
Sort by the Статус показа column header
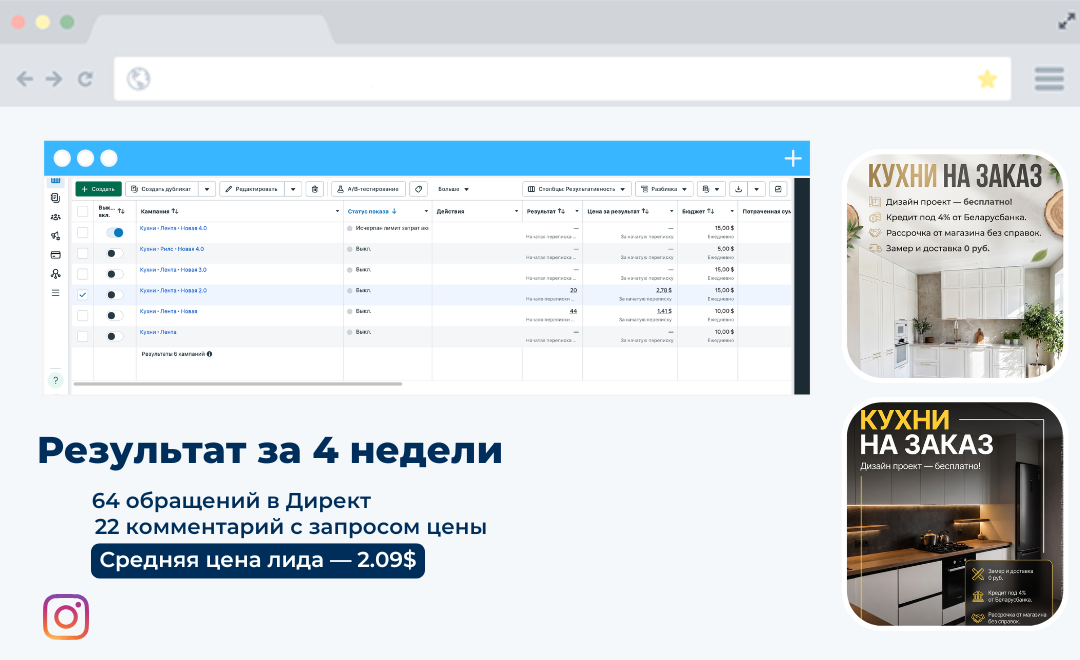click(x=372, y=212)
